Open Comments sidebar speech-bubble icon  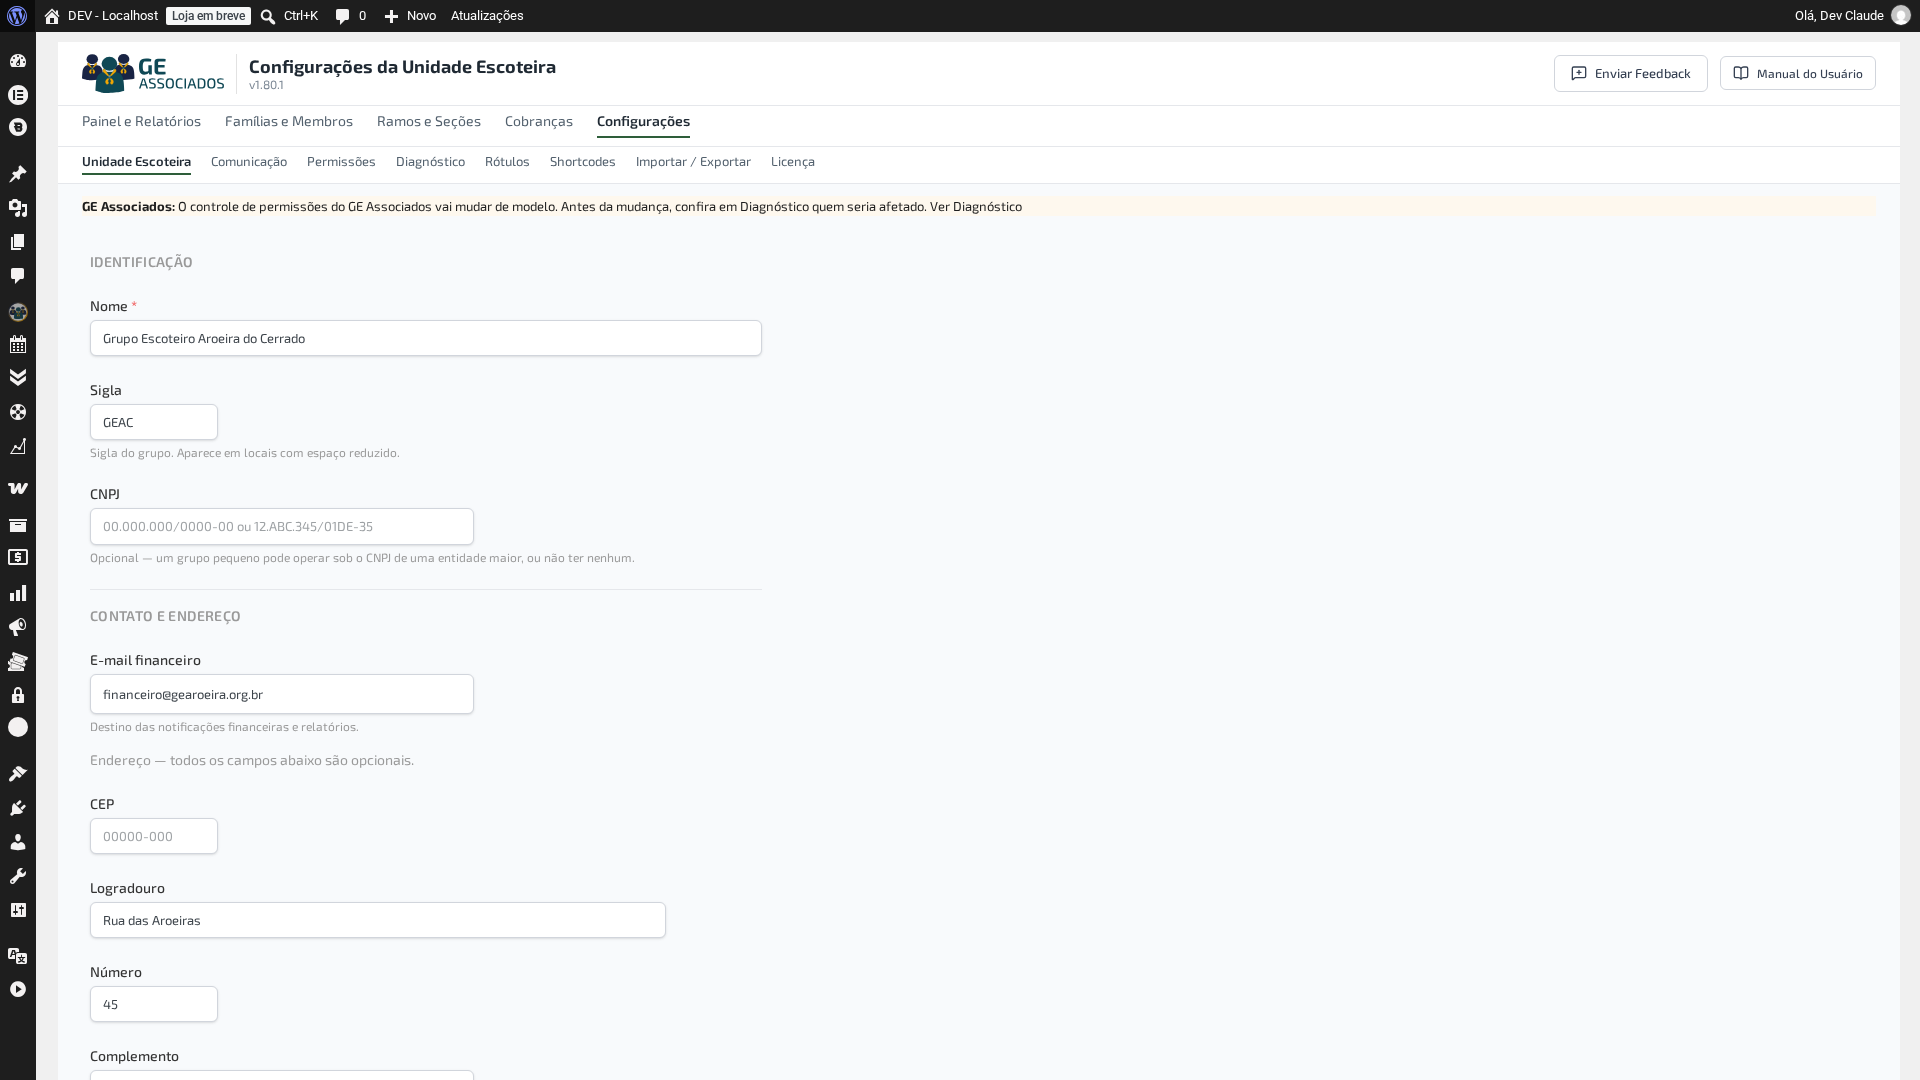click(18, 276)
